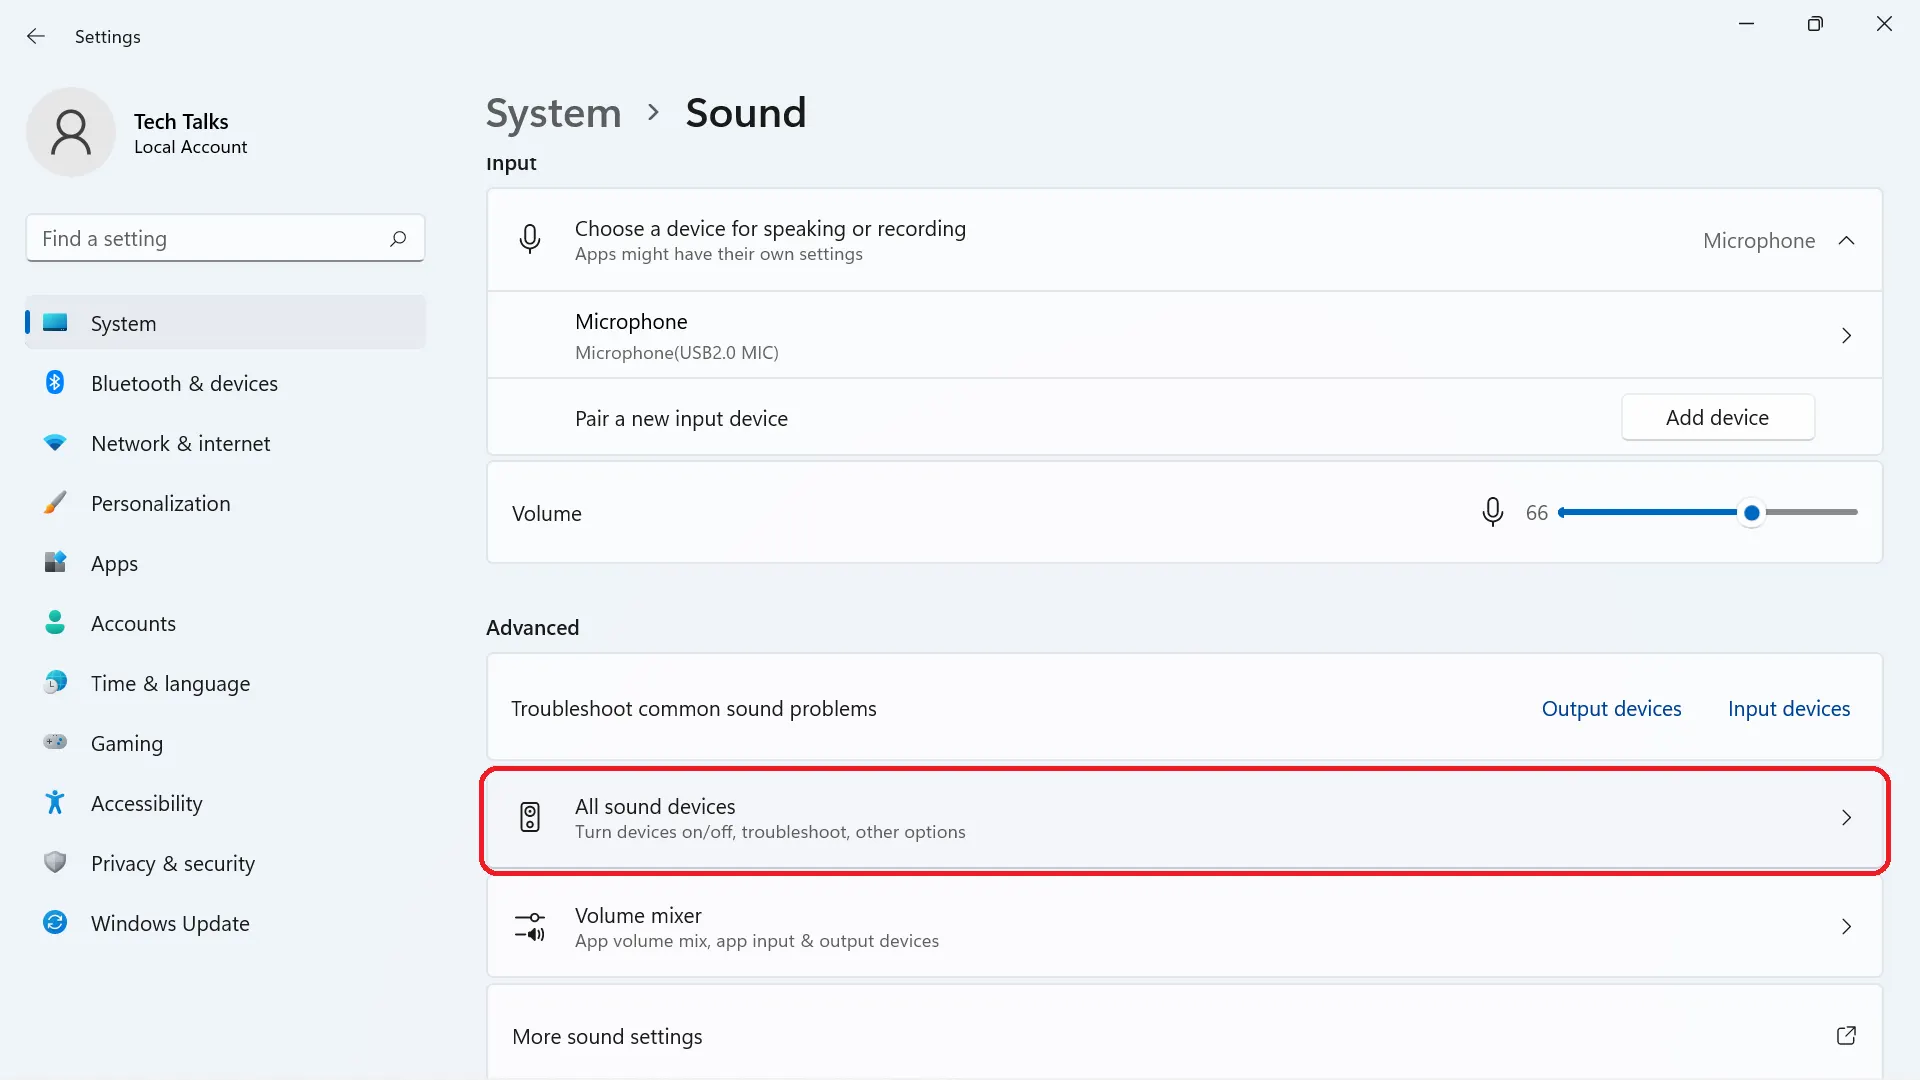Open Network & internet via its Wi-Fi icon
The width and height of the screenshot is (1920, 1080).
click(55, 442)
